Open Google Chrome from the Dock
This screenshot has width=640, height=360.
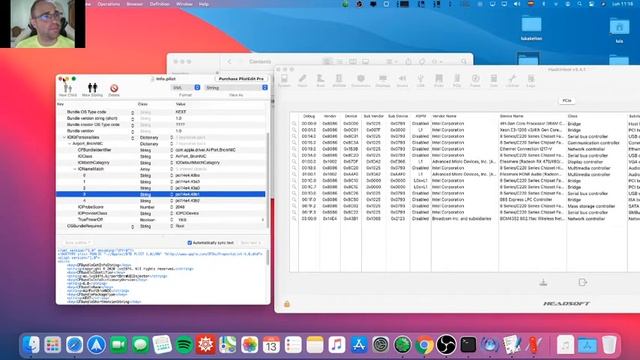click(424, 345)
